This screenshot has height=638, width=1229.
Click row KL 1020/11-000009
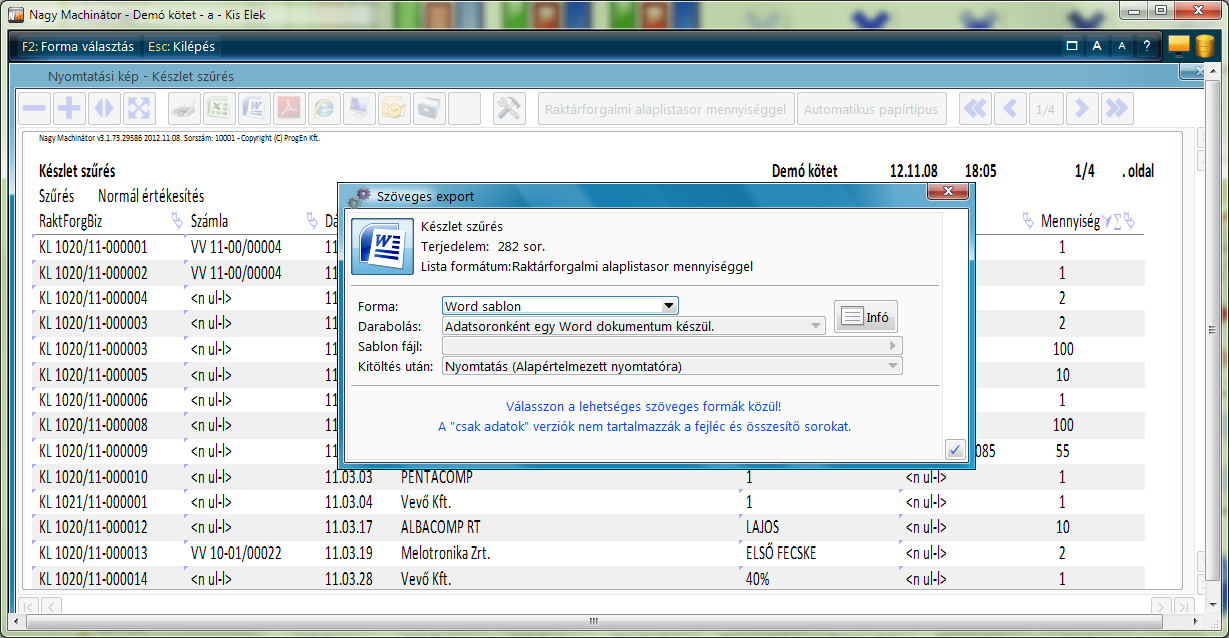pyautogui.click(x=590, y=451)
